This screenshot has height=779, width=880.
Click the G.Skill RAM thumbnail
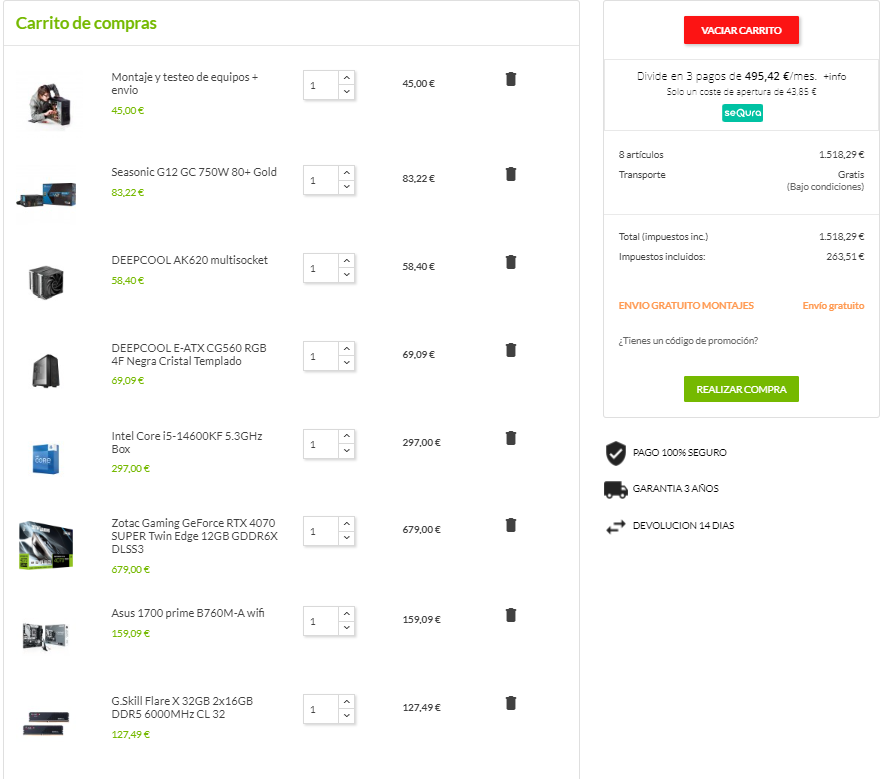coord(46,723)
